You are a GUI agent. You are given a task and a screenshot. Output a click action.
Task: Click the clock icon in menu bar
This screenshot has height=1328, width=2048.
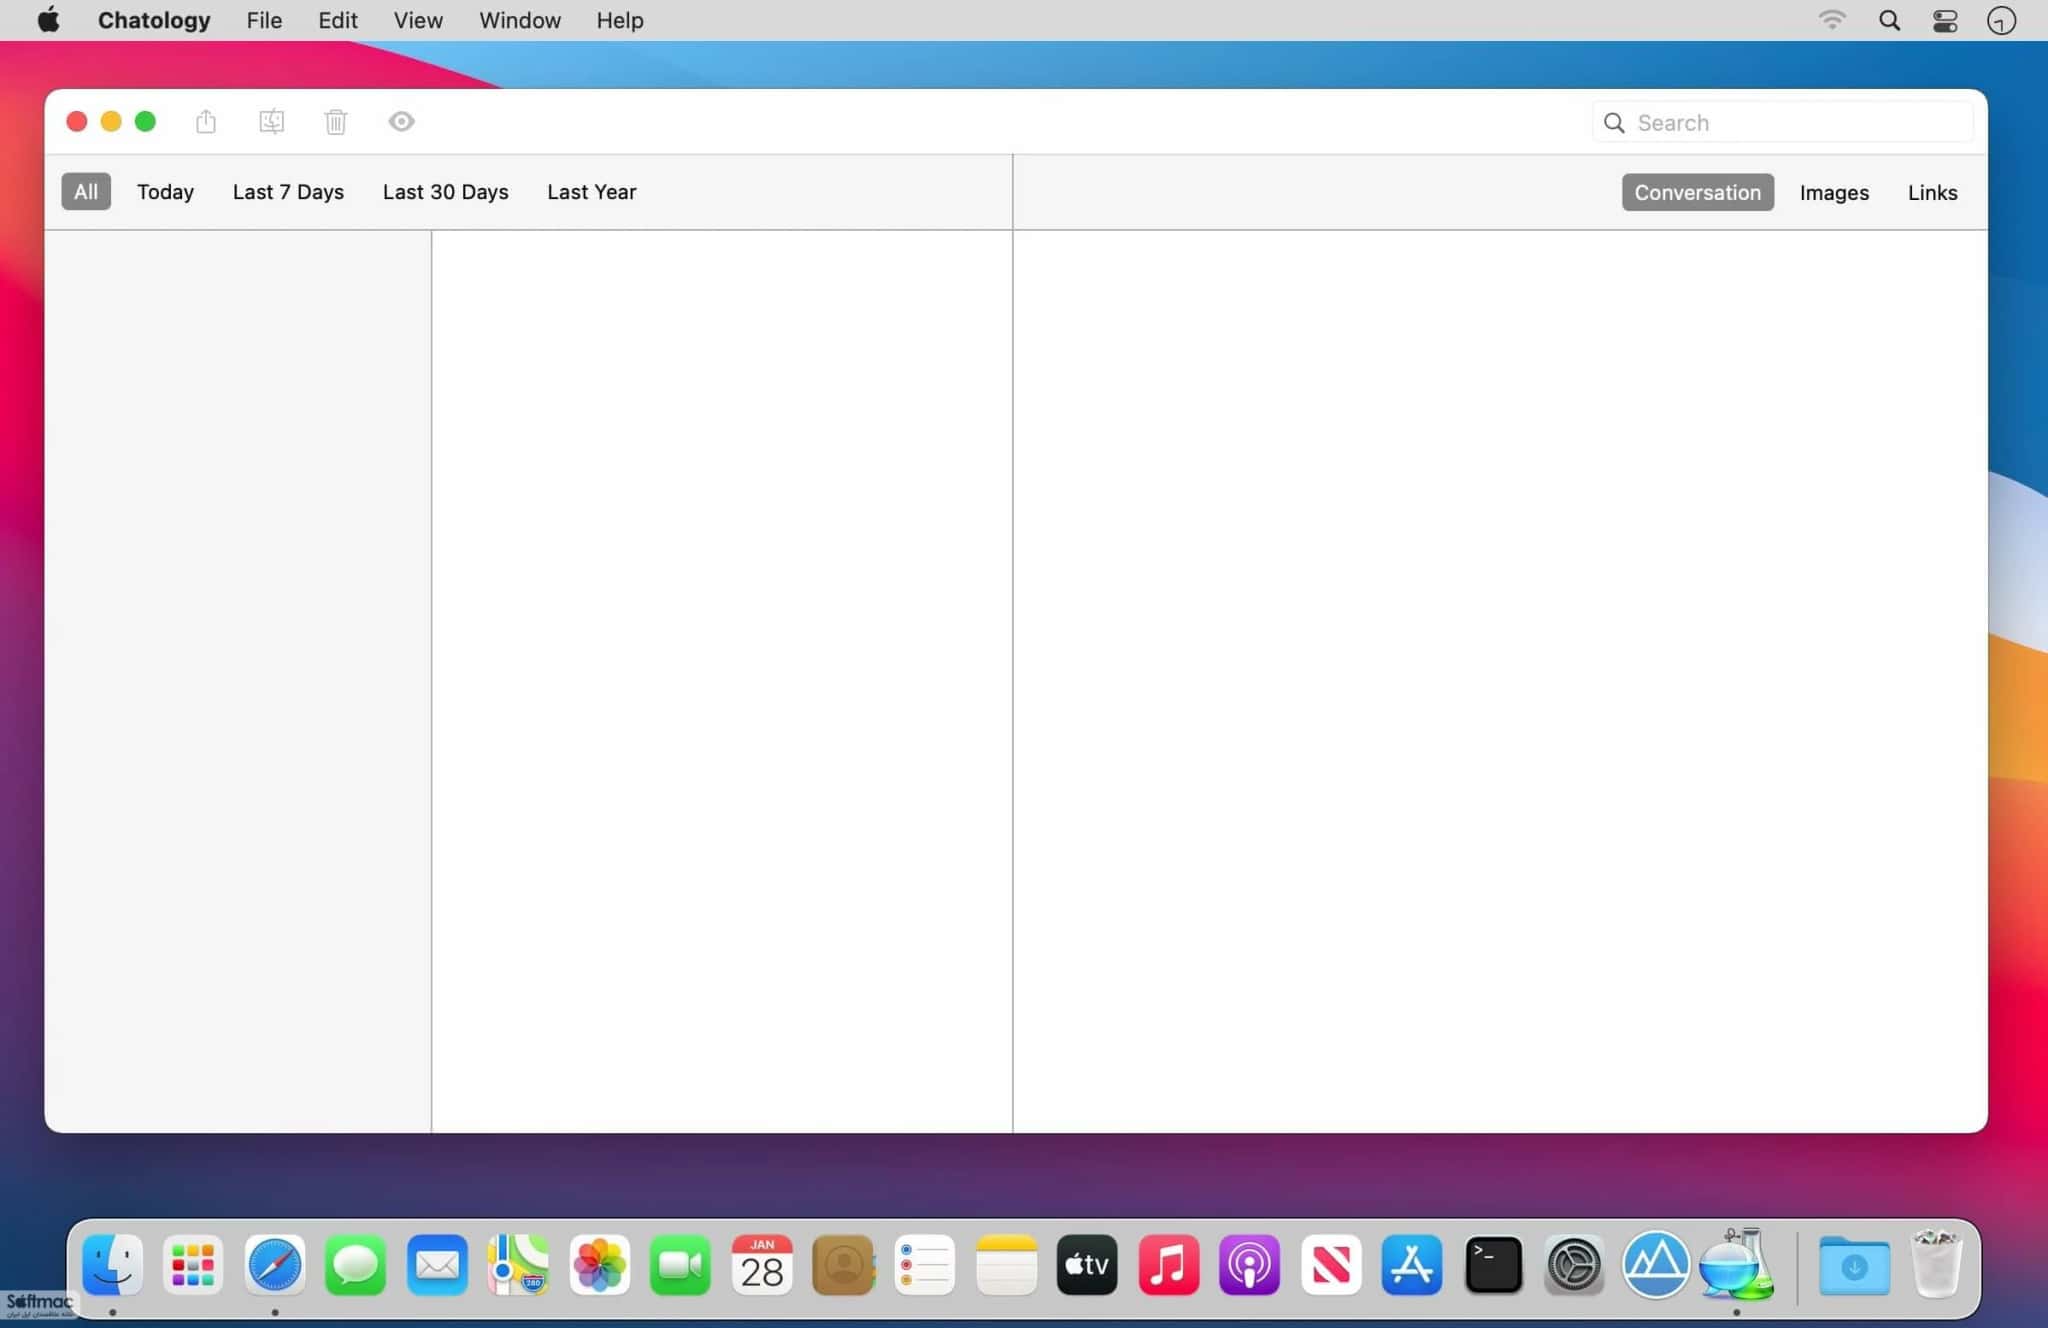coord(2001,20)
